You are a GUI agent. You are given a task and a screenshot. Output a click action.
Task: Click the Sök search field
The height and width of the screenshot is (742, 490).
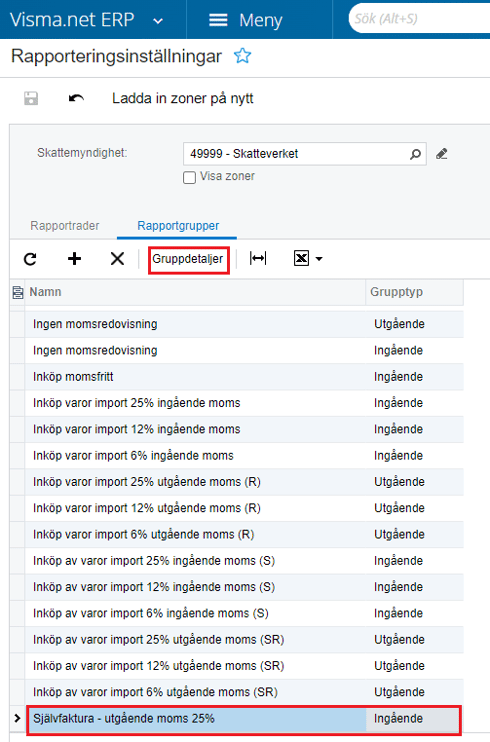420,19
